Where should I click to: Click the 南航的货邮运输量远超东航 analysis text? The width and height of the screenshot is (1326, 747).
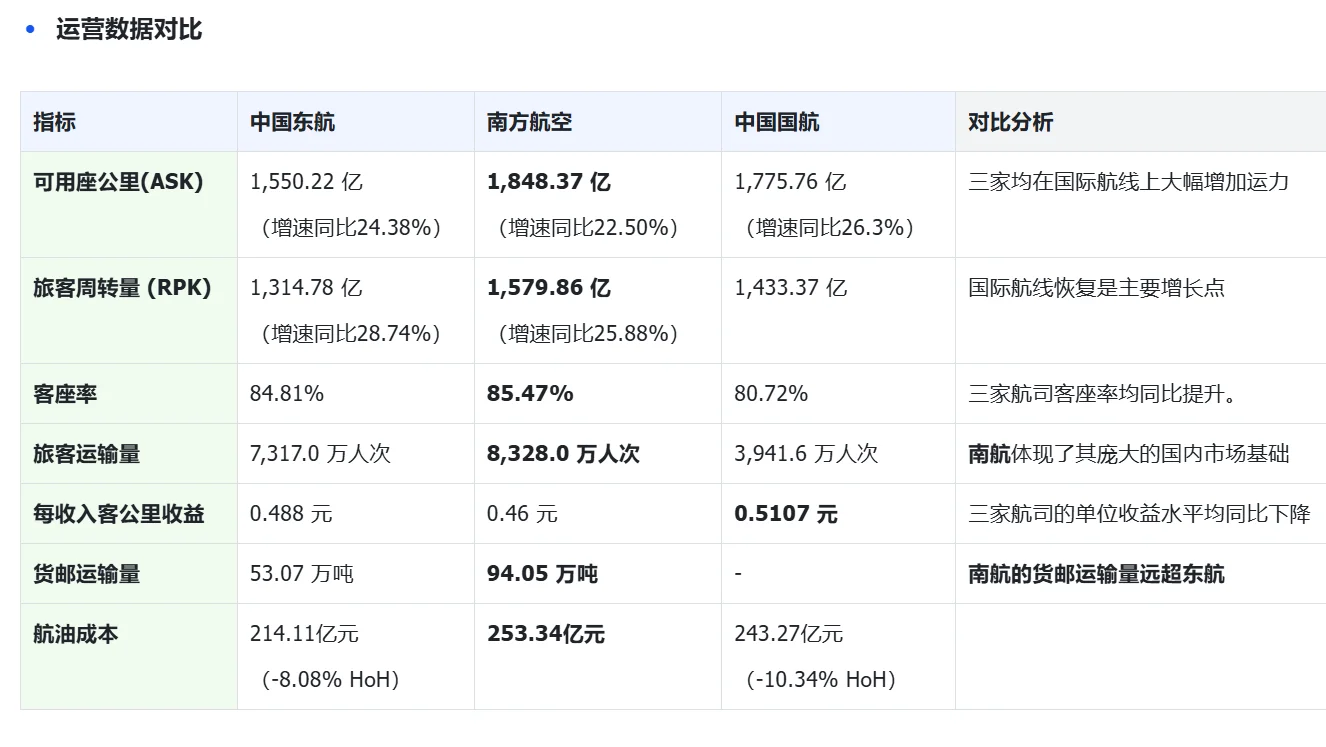pos(1096,574)
